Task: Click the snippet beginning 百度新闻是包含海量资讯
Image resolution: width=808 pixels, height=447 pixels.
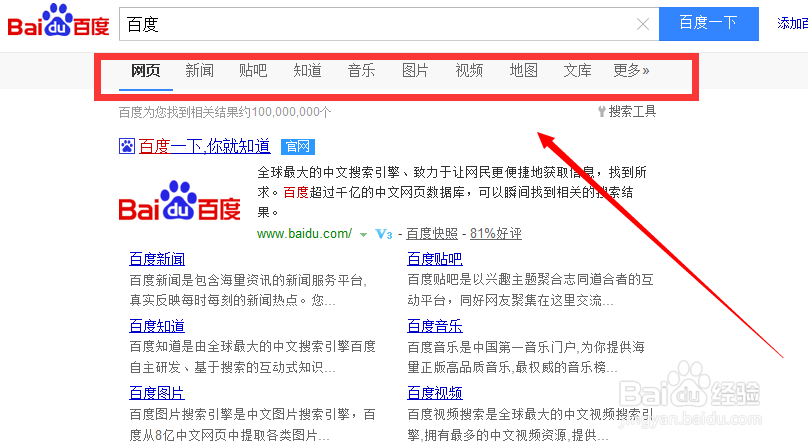Action: (x=248, y=290)
